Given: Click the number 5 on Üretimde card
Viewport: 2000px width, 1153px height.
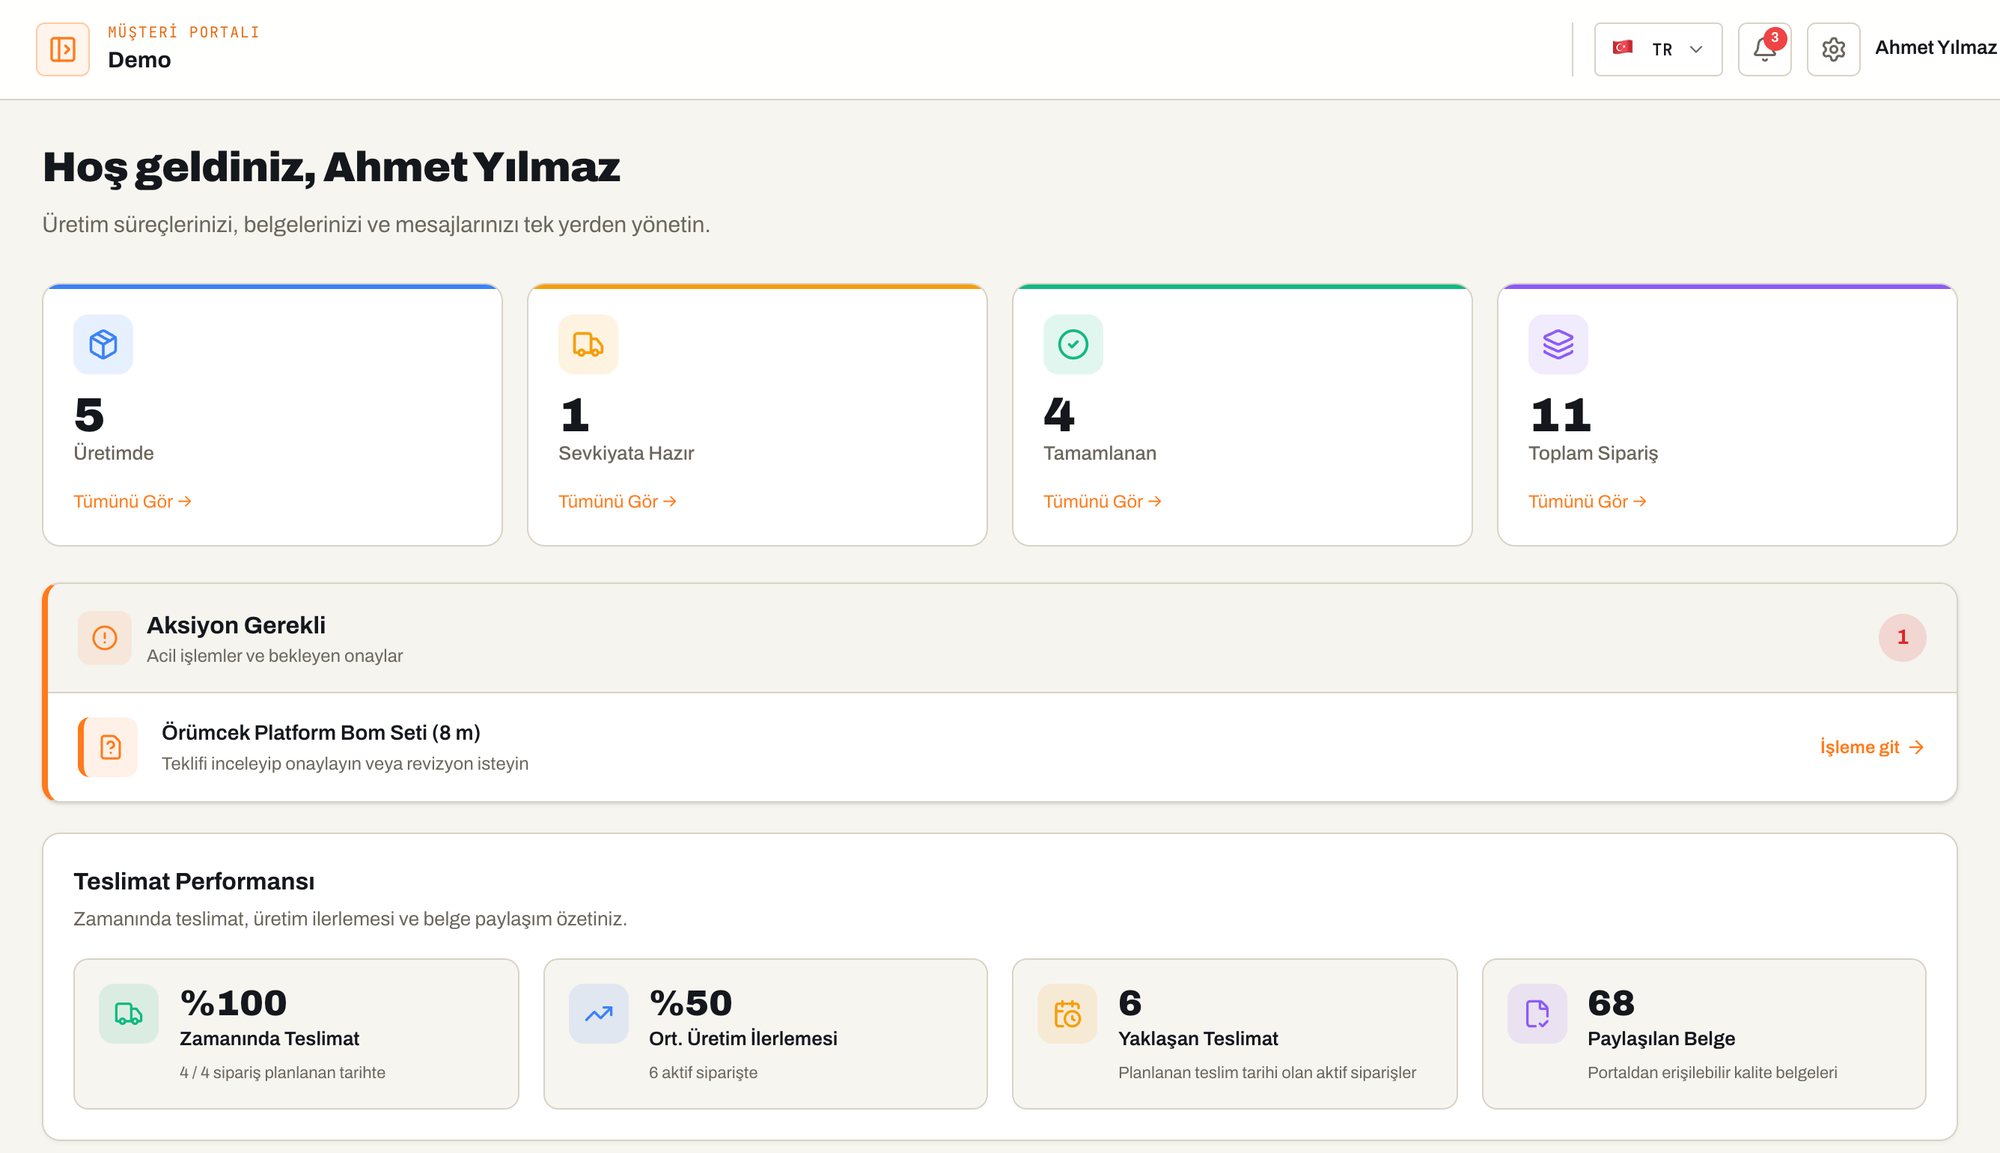Looking at the screenshot, I should [x=89, y=415].
